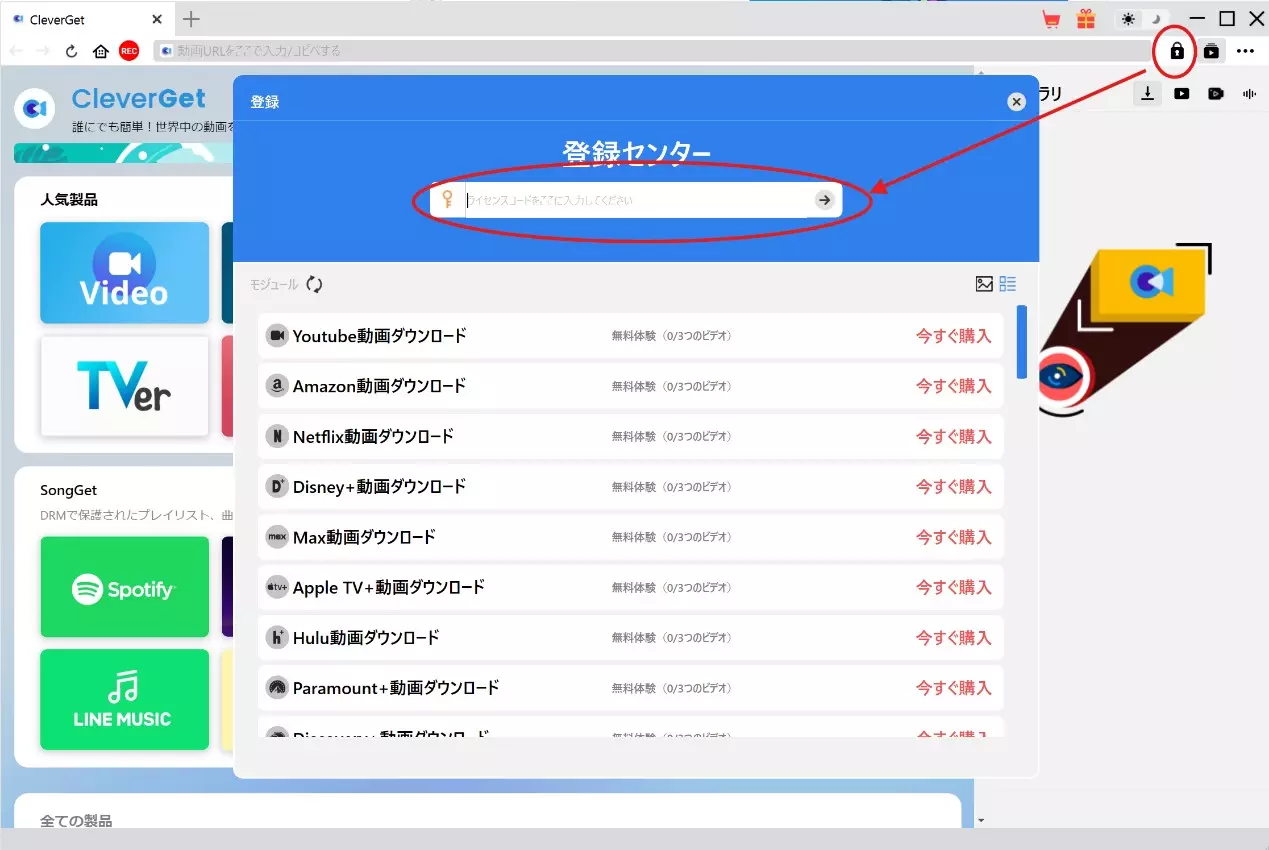Buy now for the Disney+ module
Viewport: 1269px width, 850px height.
click(954, 487)
